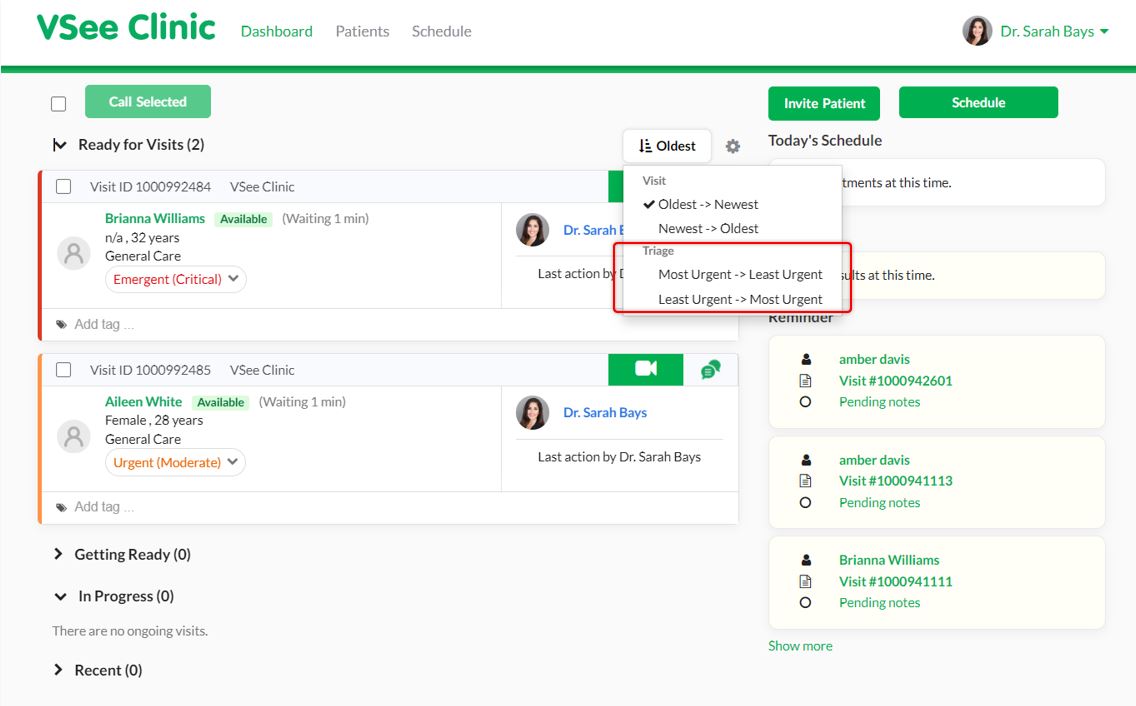Click Pending notes for Visit #1000941113
Viewport: 1136px width, 706px height.
point(880,502)
